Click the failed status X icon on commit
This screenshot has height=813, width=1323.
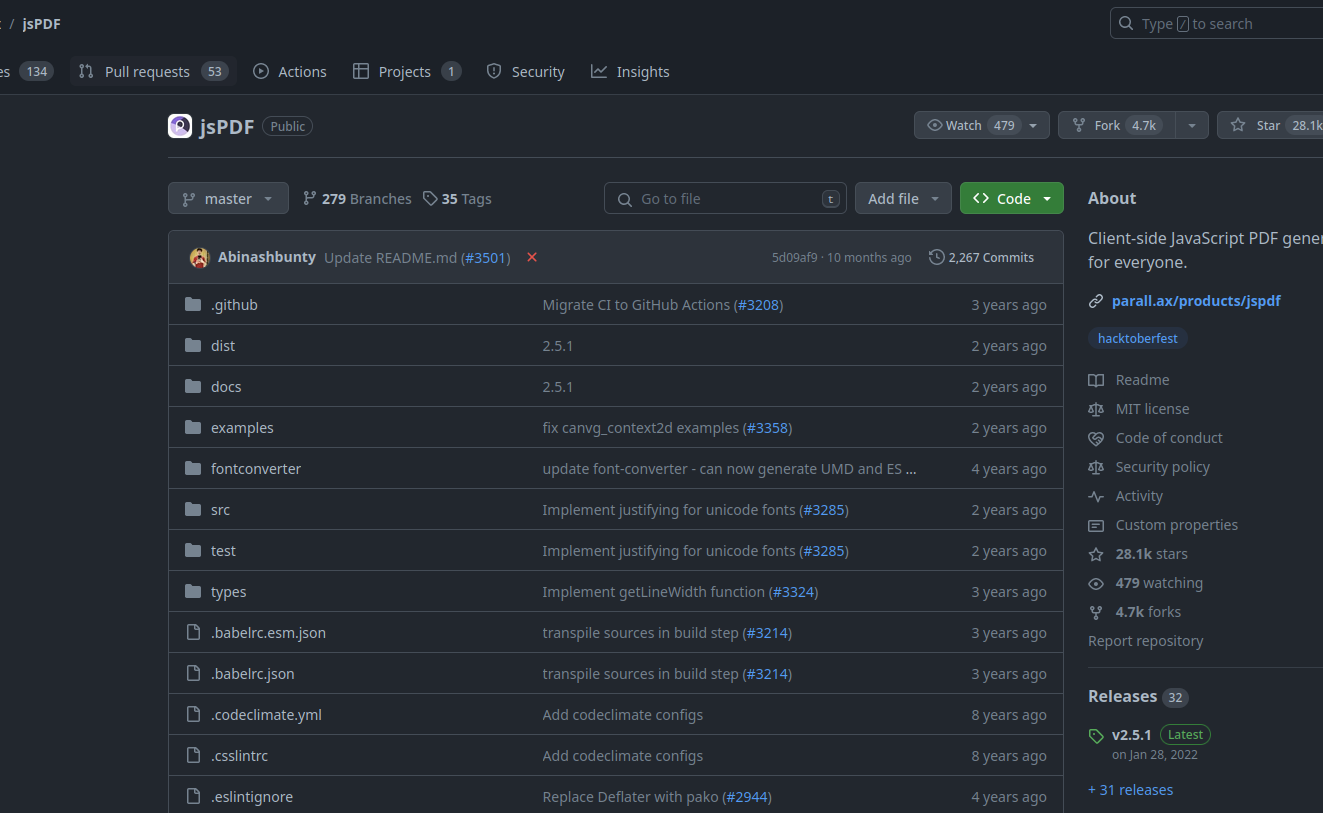pyautogui.click(x=532, y=257)
